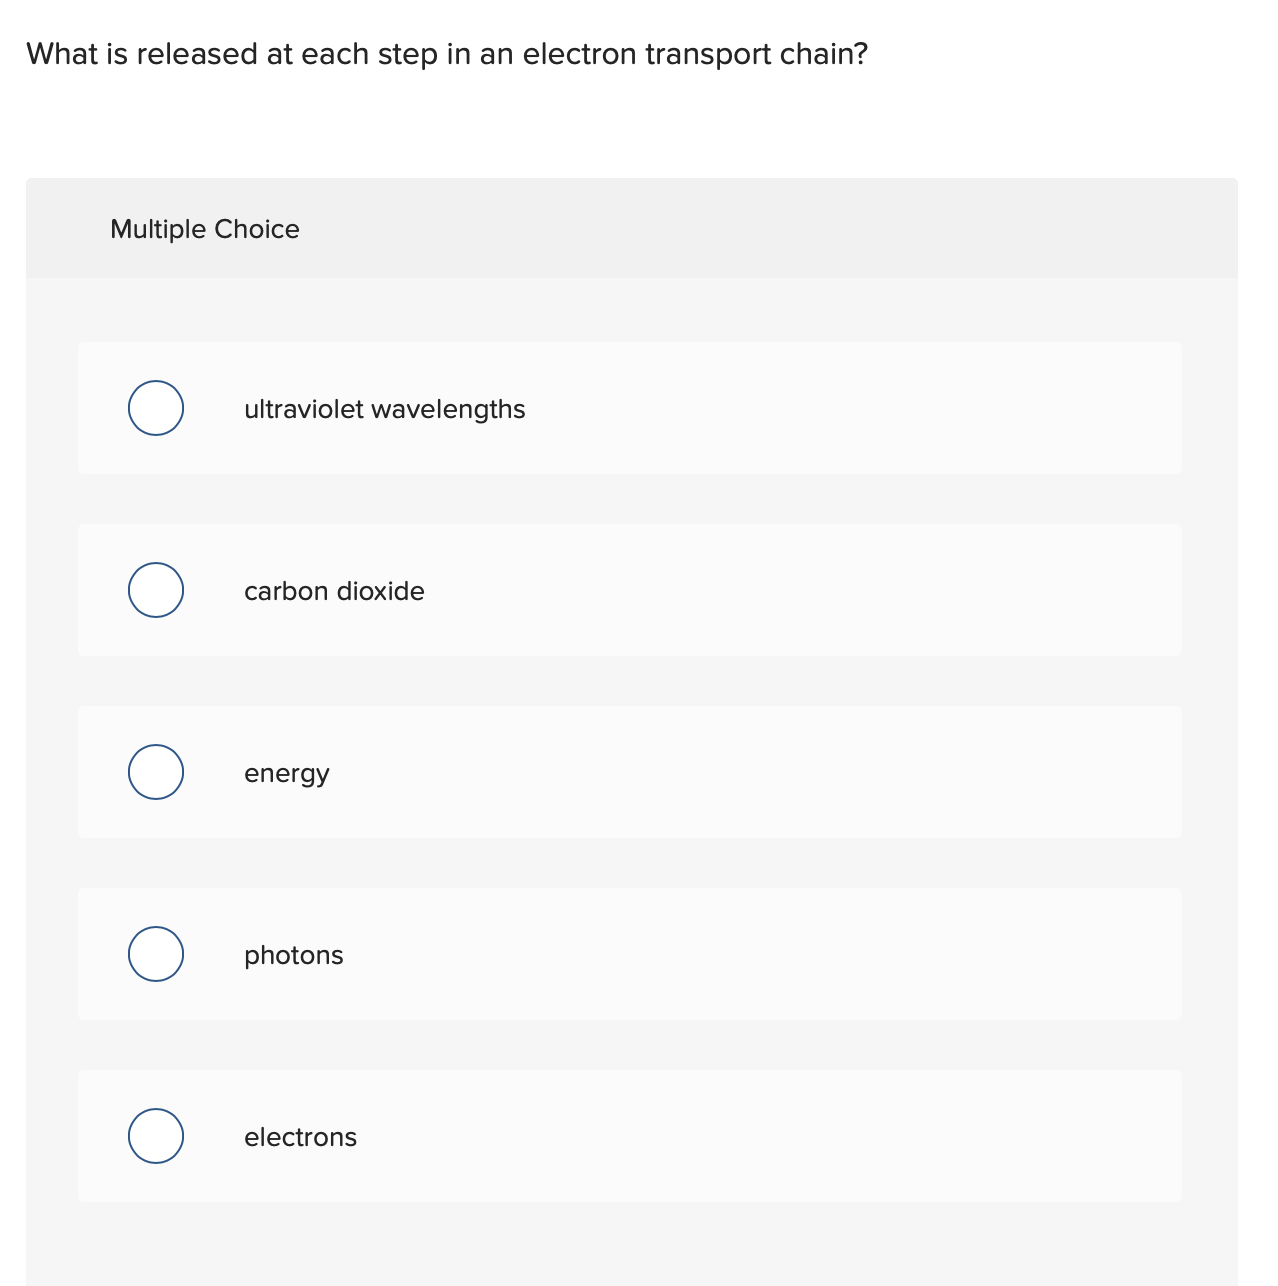This screenshot has height=1286, width=1278.
Task: Click the answer text carbon dioxide
Action: [x=334, y=590]
